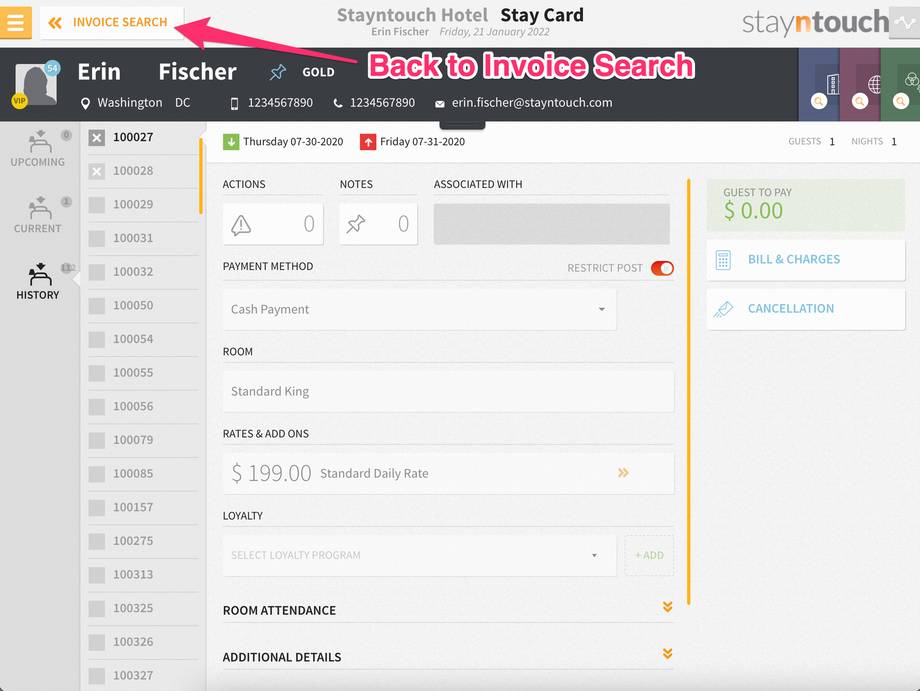Switch to the Current reservations tab
This screenshot has height=691, width=920.
38,215
